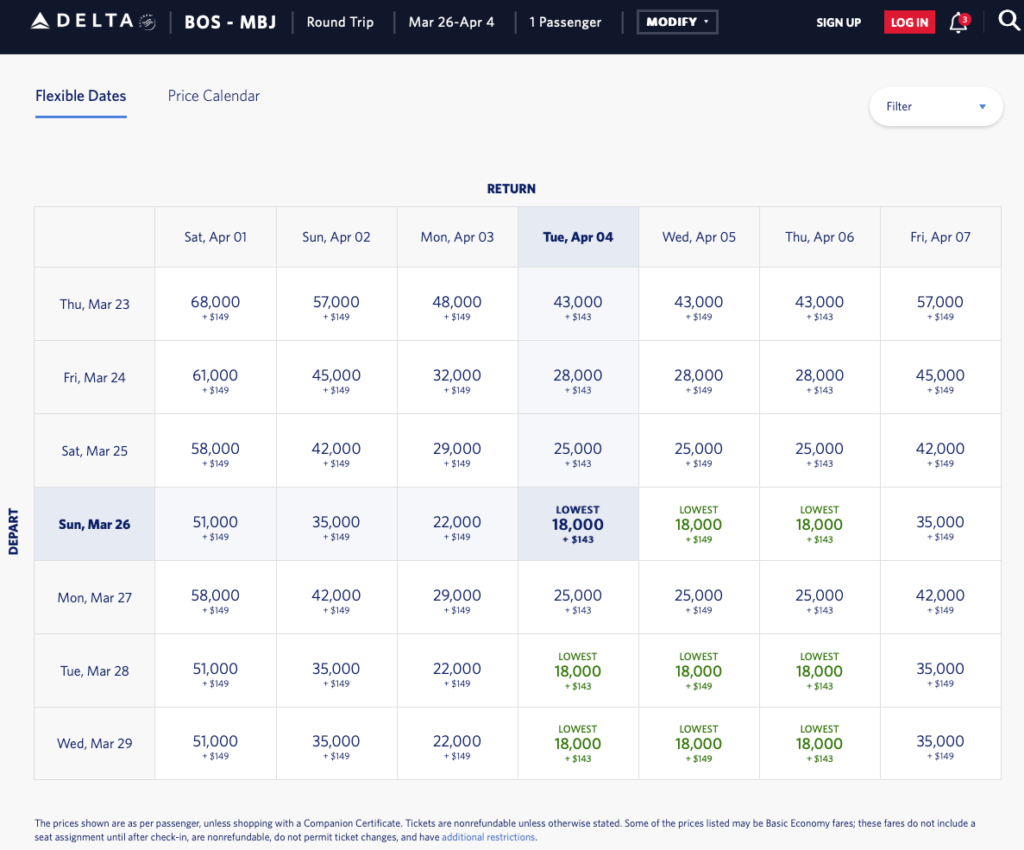Click the BOS - MBJ route text
Viewport: 1024px width, 850px height.
tap(230, 22)
